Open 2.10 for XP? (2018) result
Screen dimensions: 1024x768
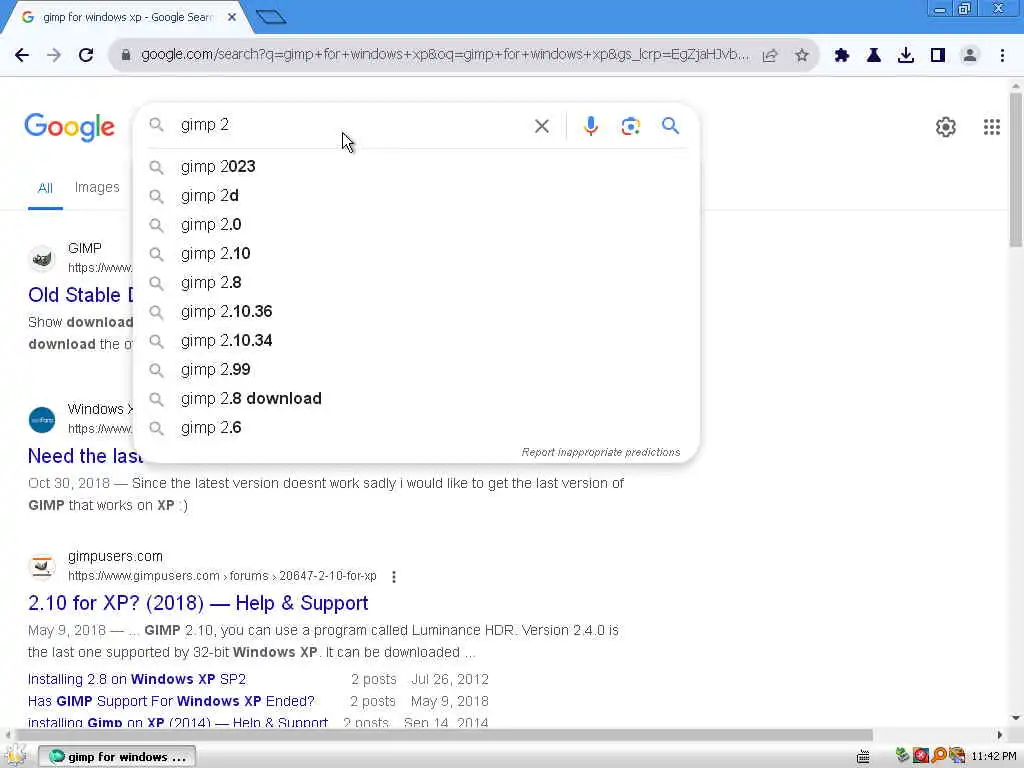tap(198, 603)
